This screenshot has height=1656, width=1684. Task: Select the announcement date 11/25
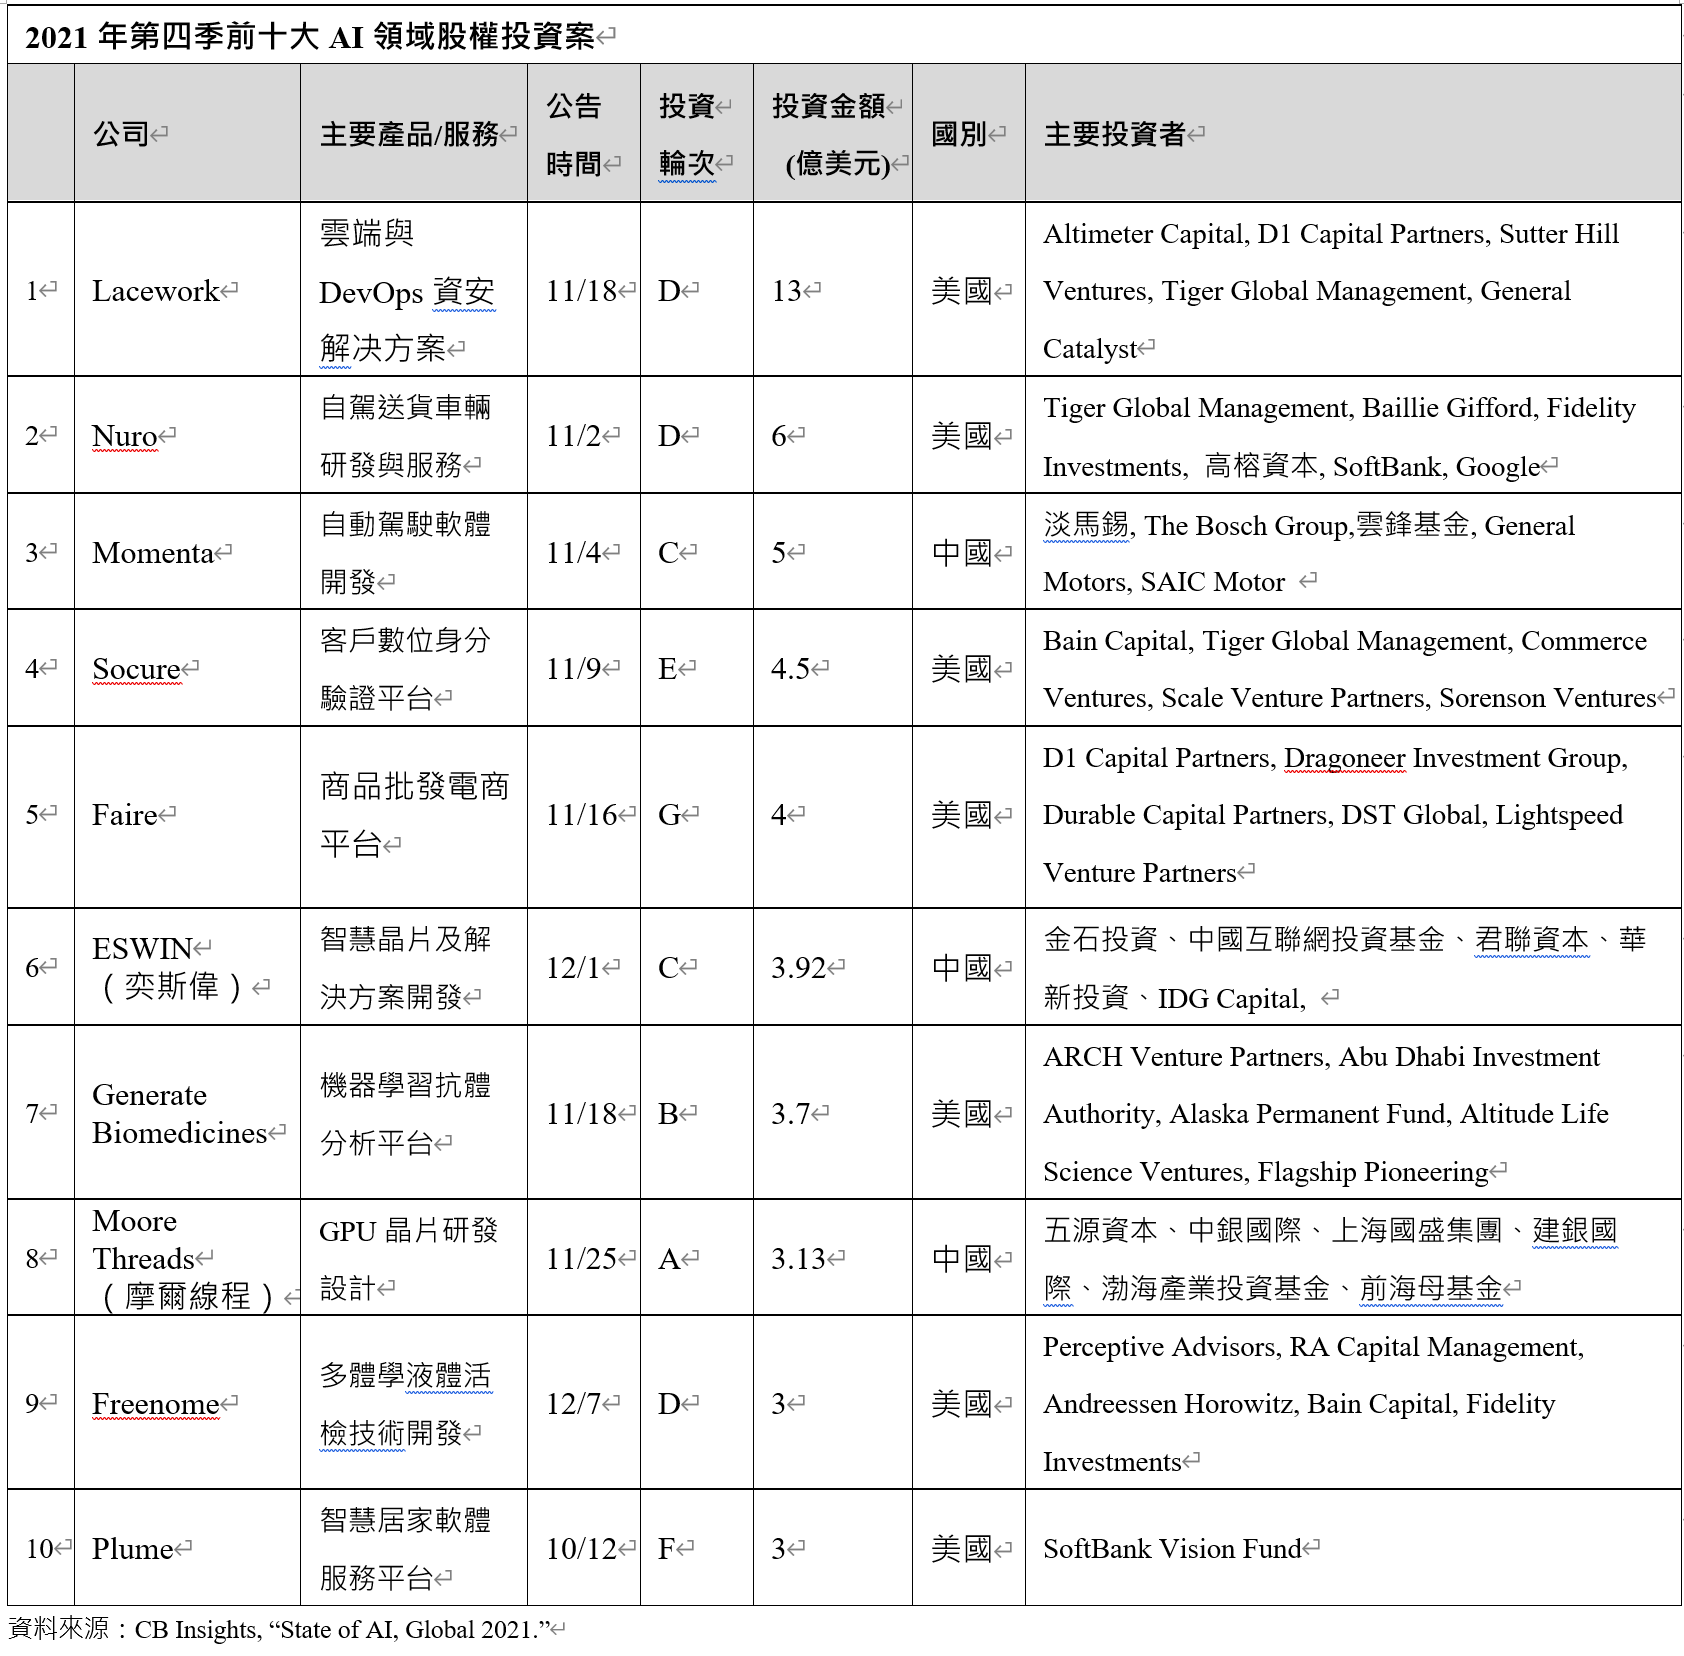[x=581, y=1258]
